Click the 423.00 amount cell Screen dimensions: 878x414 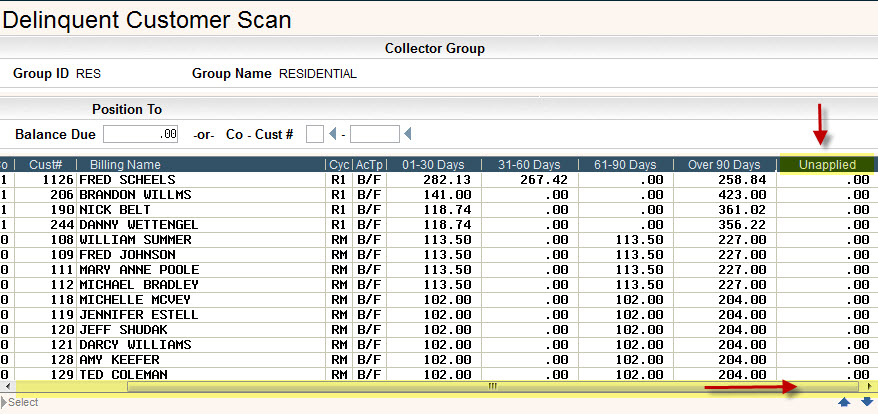coord(742,195)
